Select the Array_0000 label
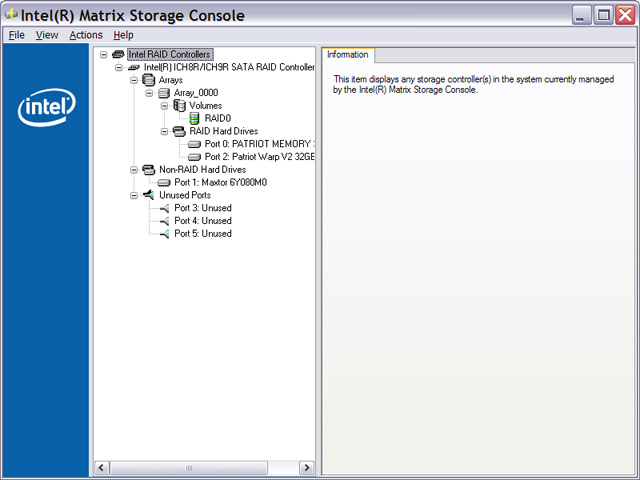The width and height of the screenshot is (640, 480). point(196,93)
